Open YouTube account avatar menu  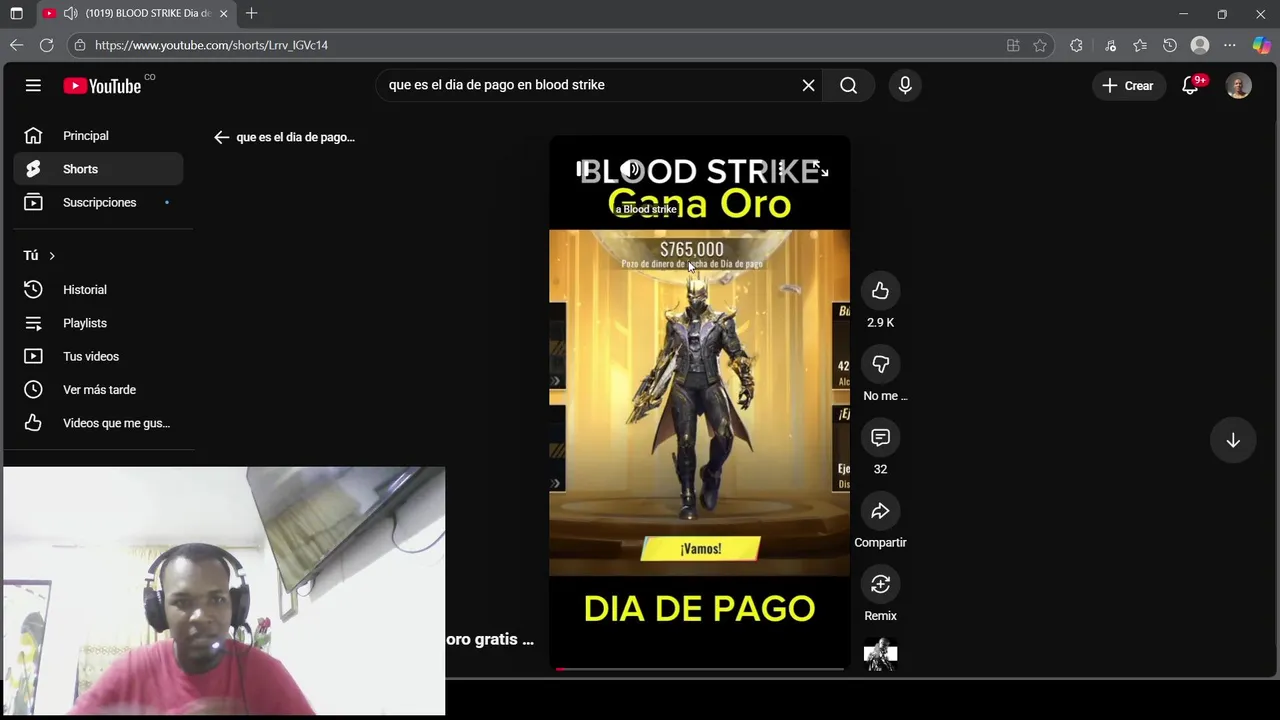coord(1238,86)
